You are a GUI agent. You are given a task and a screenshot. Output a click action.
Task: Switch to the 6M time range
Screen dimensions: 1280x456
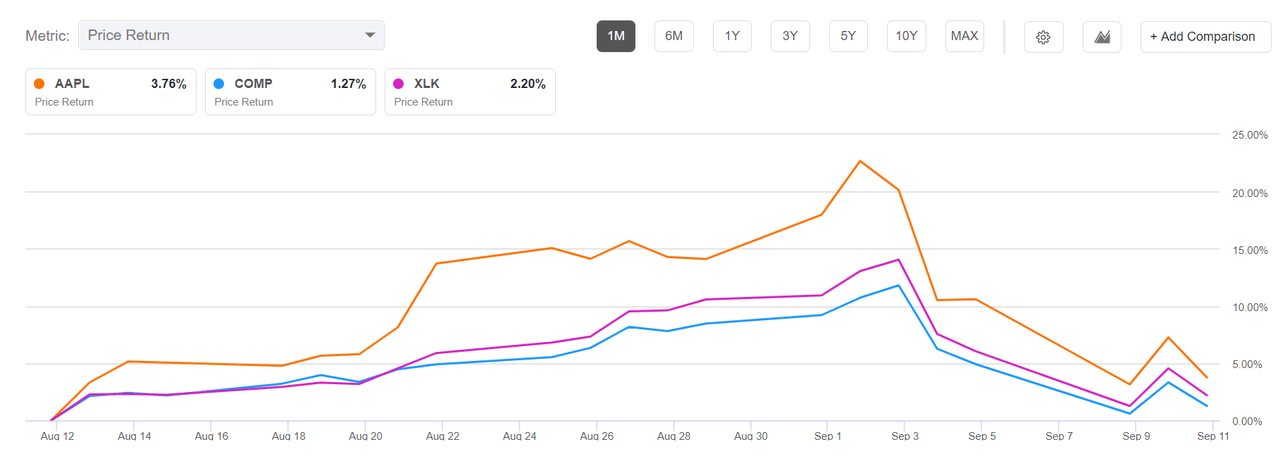[x=674, y=37]
